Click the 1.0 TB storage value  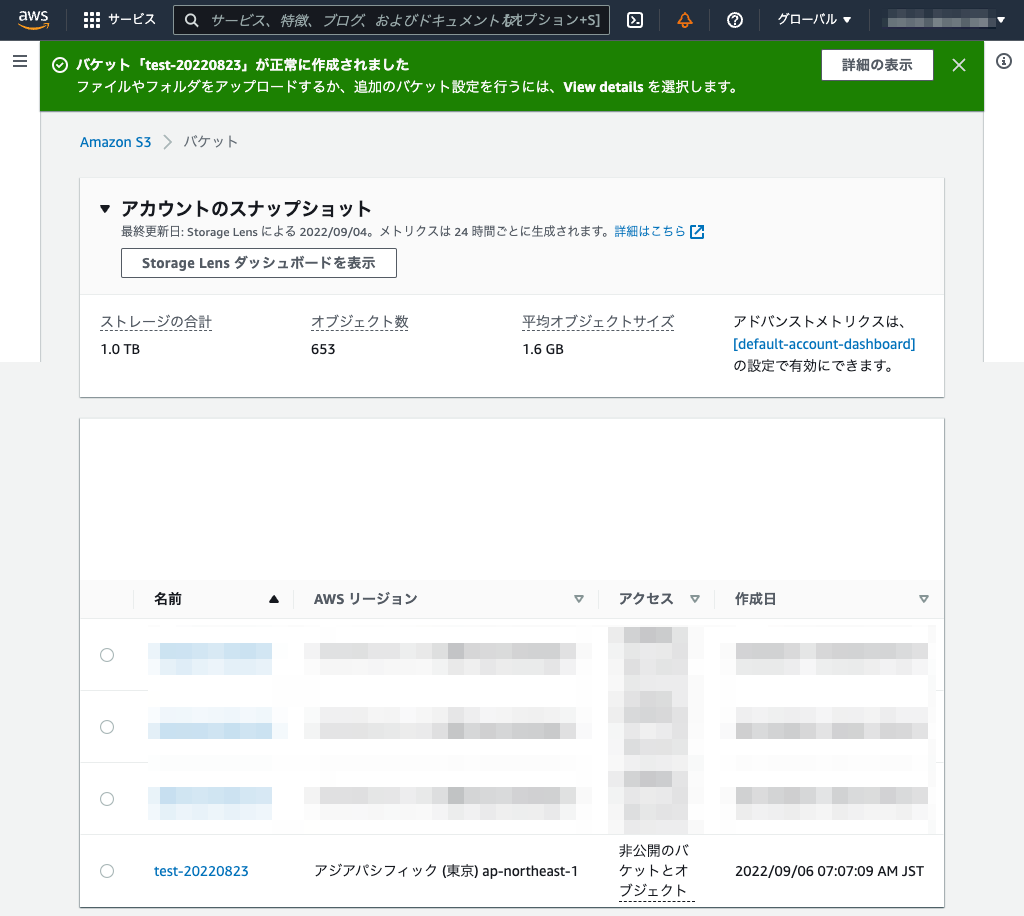(x=120, y=349)
